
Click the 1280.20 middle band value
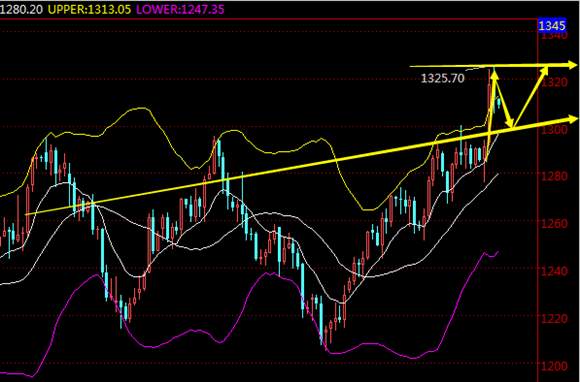[21, 9]
